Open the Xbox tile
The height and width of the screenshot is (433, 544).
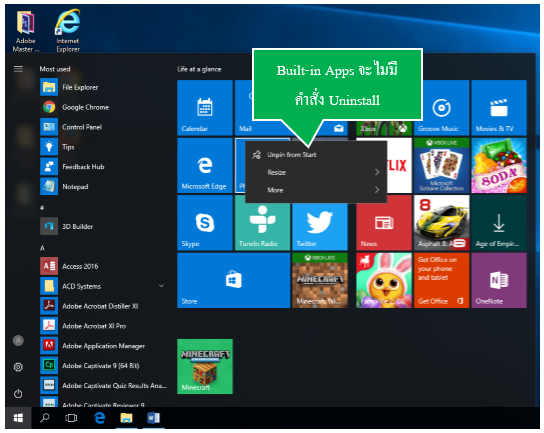[384, 129]
